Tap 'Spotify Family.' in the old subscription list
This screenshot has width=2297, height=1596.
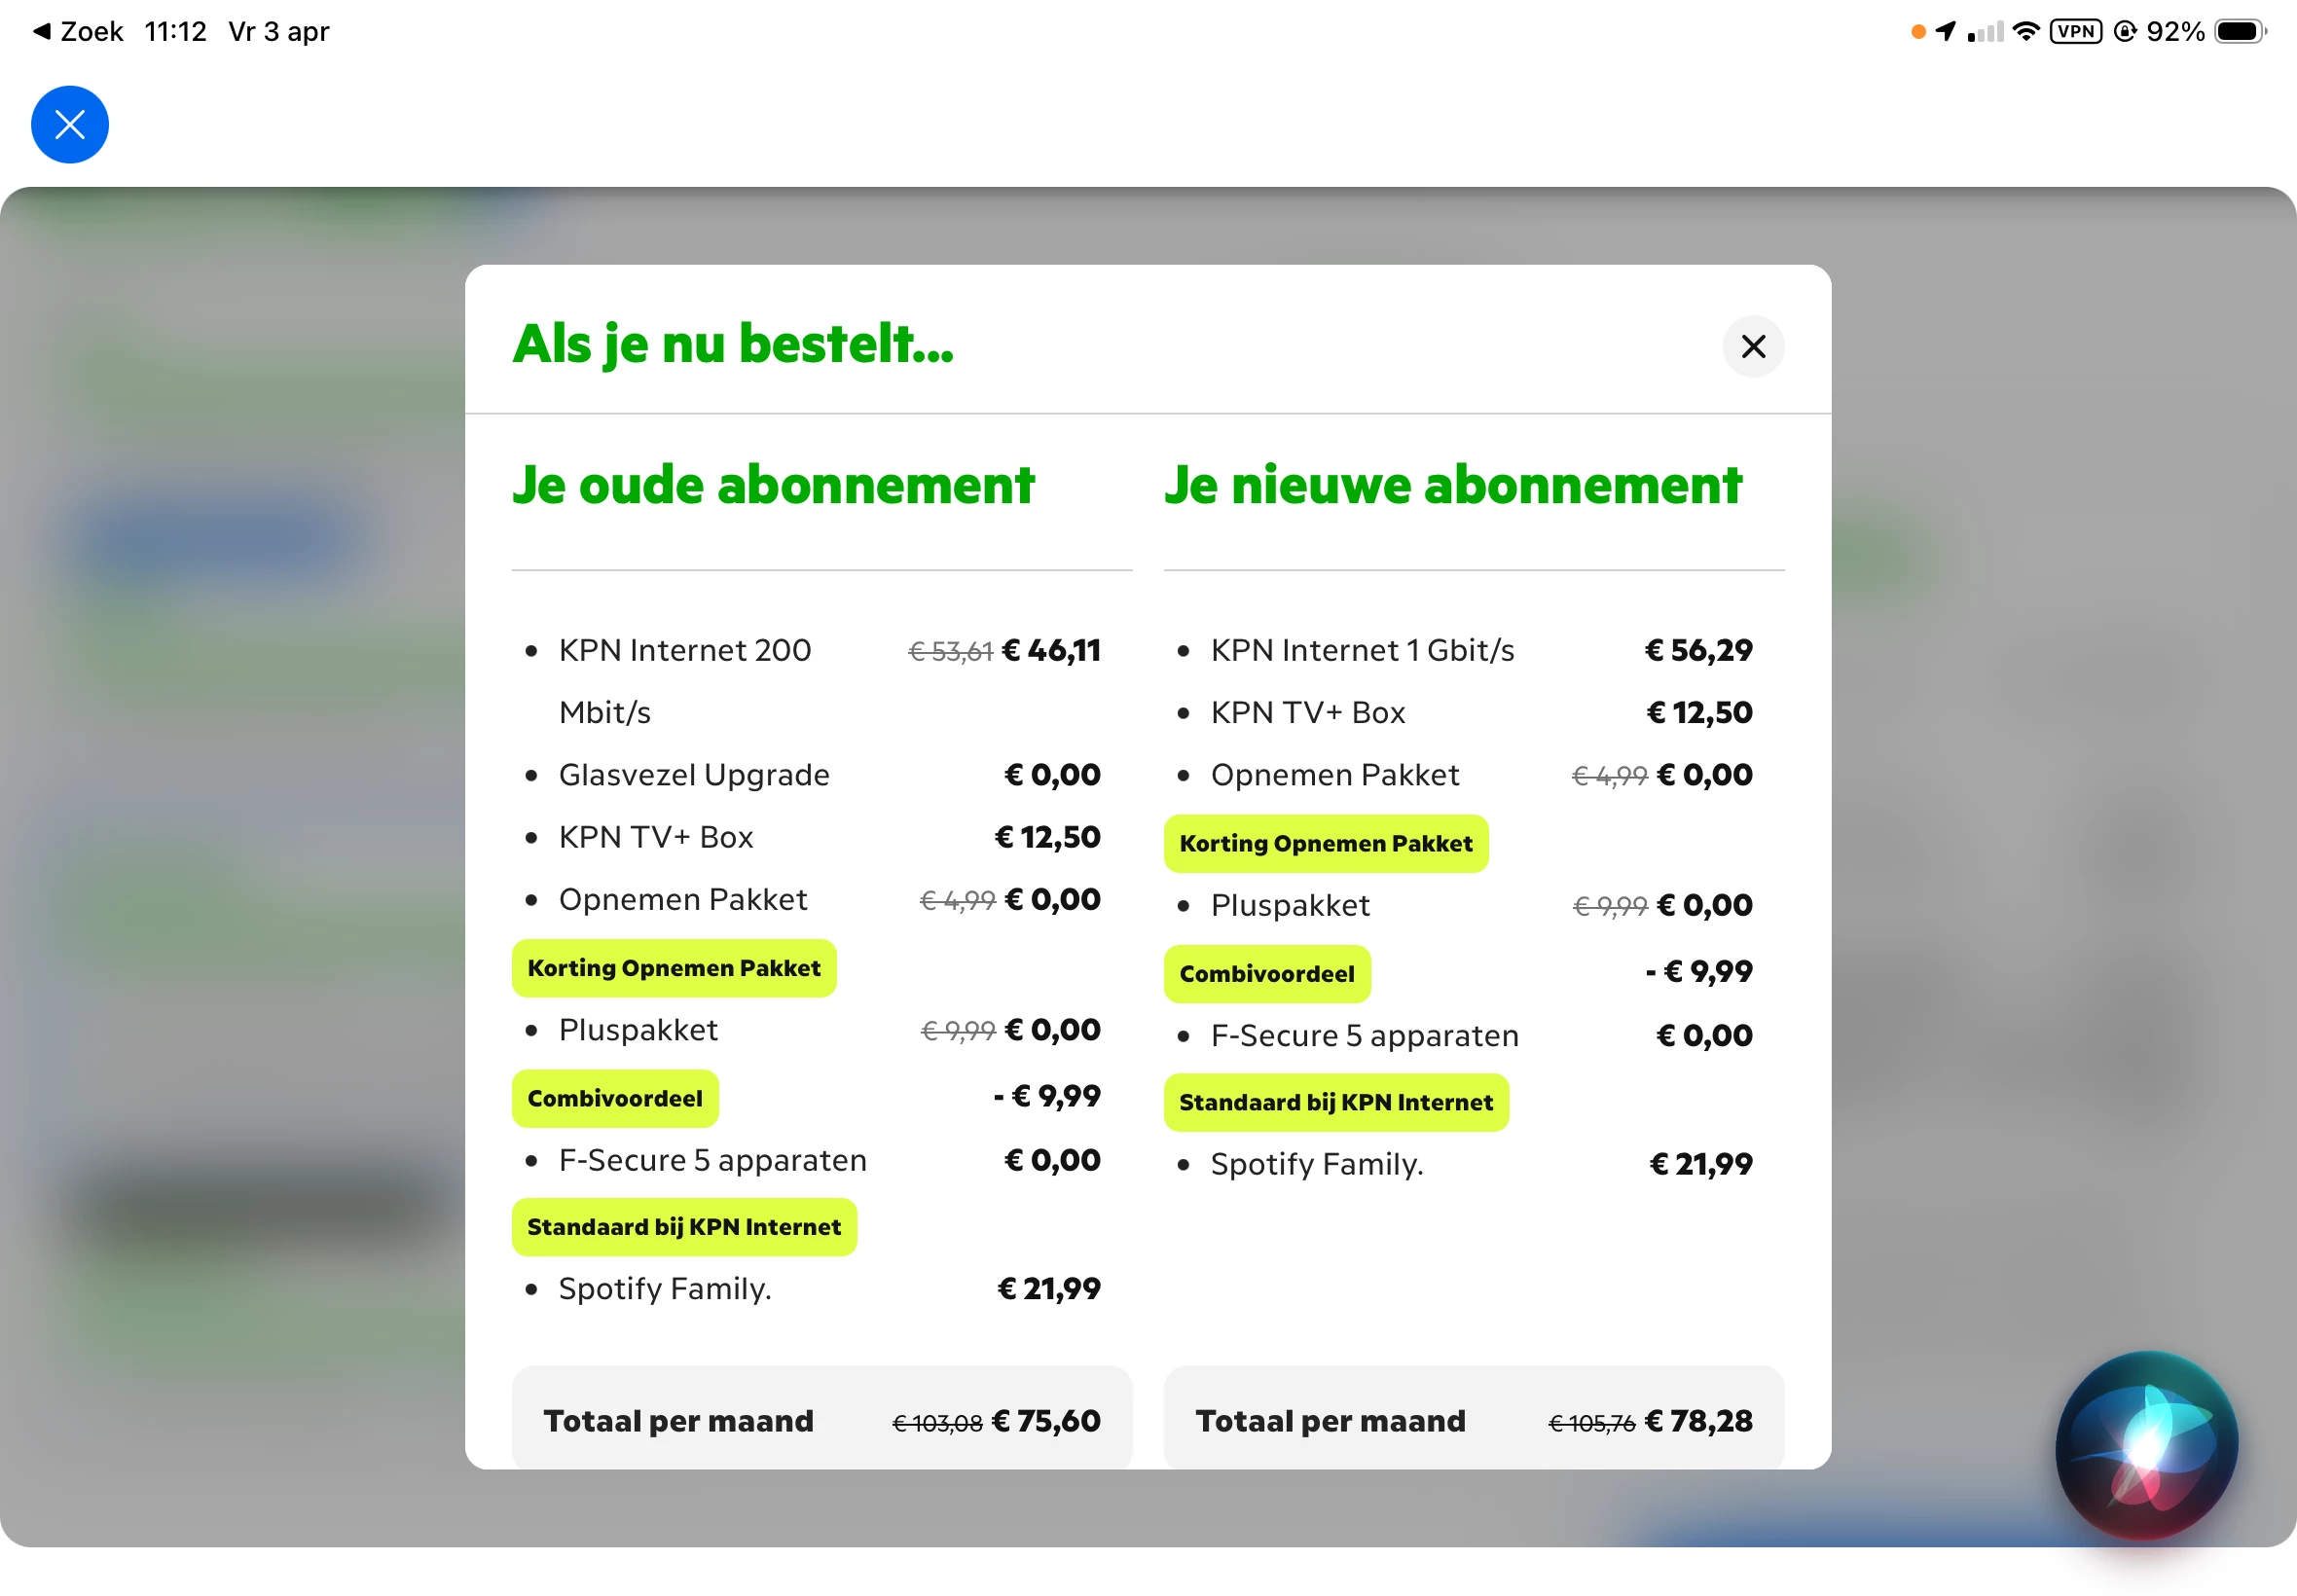coord(664,1288)
